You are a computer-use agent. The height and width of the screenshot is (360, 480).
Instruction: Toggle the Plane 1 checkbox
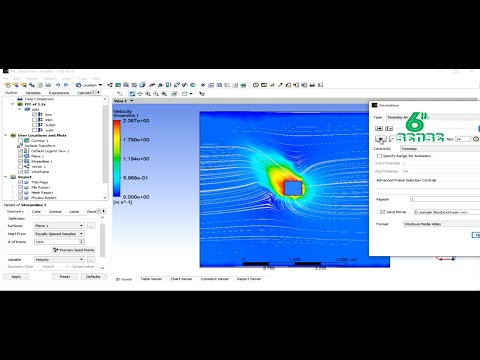point(21,156)
